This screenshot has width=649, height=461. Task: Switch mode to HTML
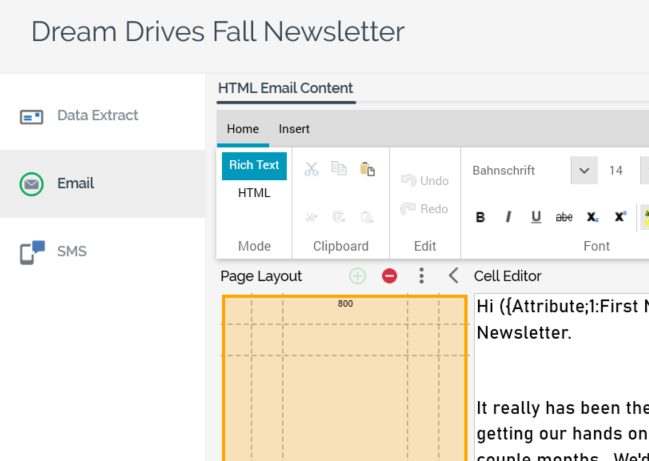tap(254, 193)
